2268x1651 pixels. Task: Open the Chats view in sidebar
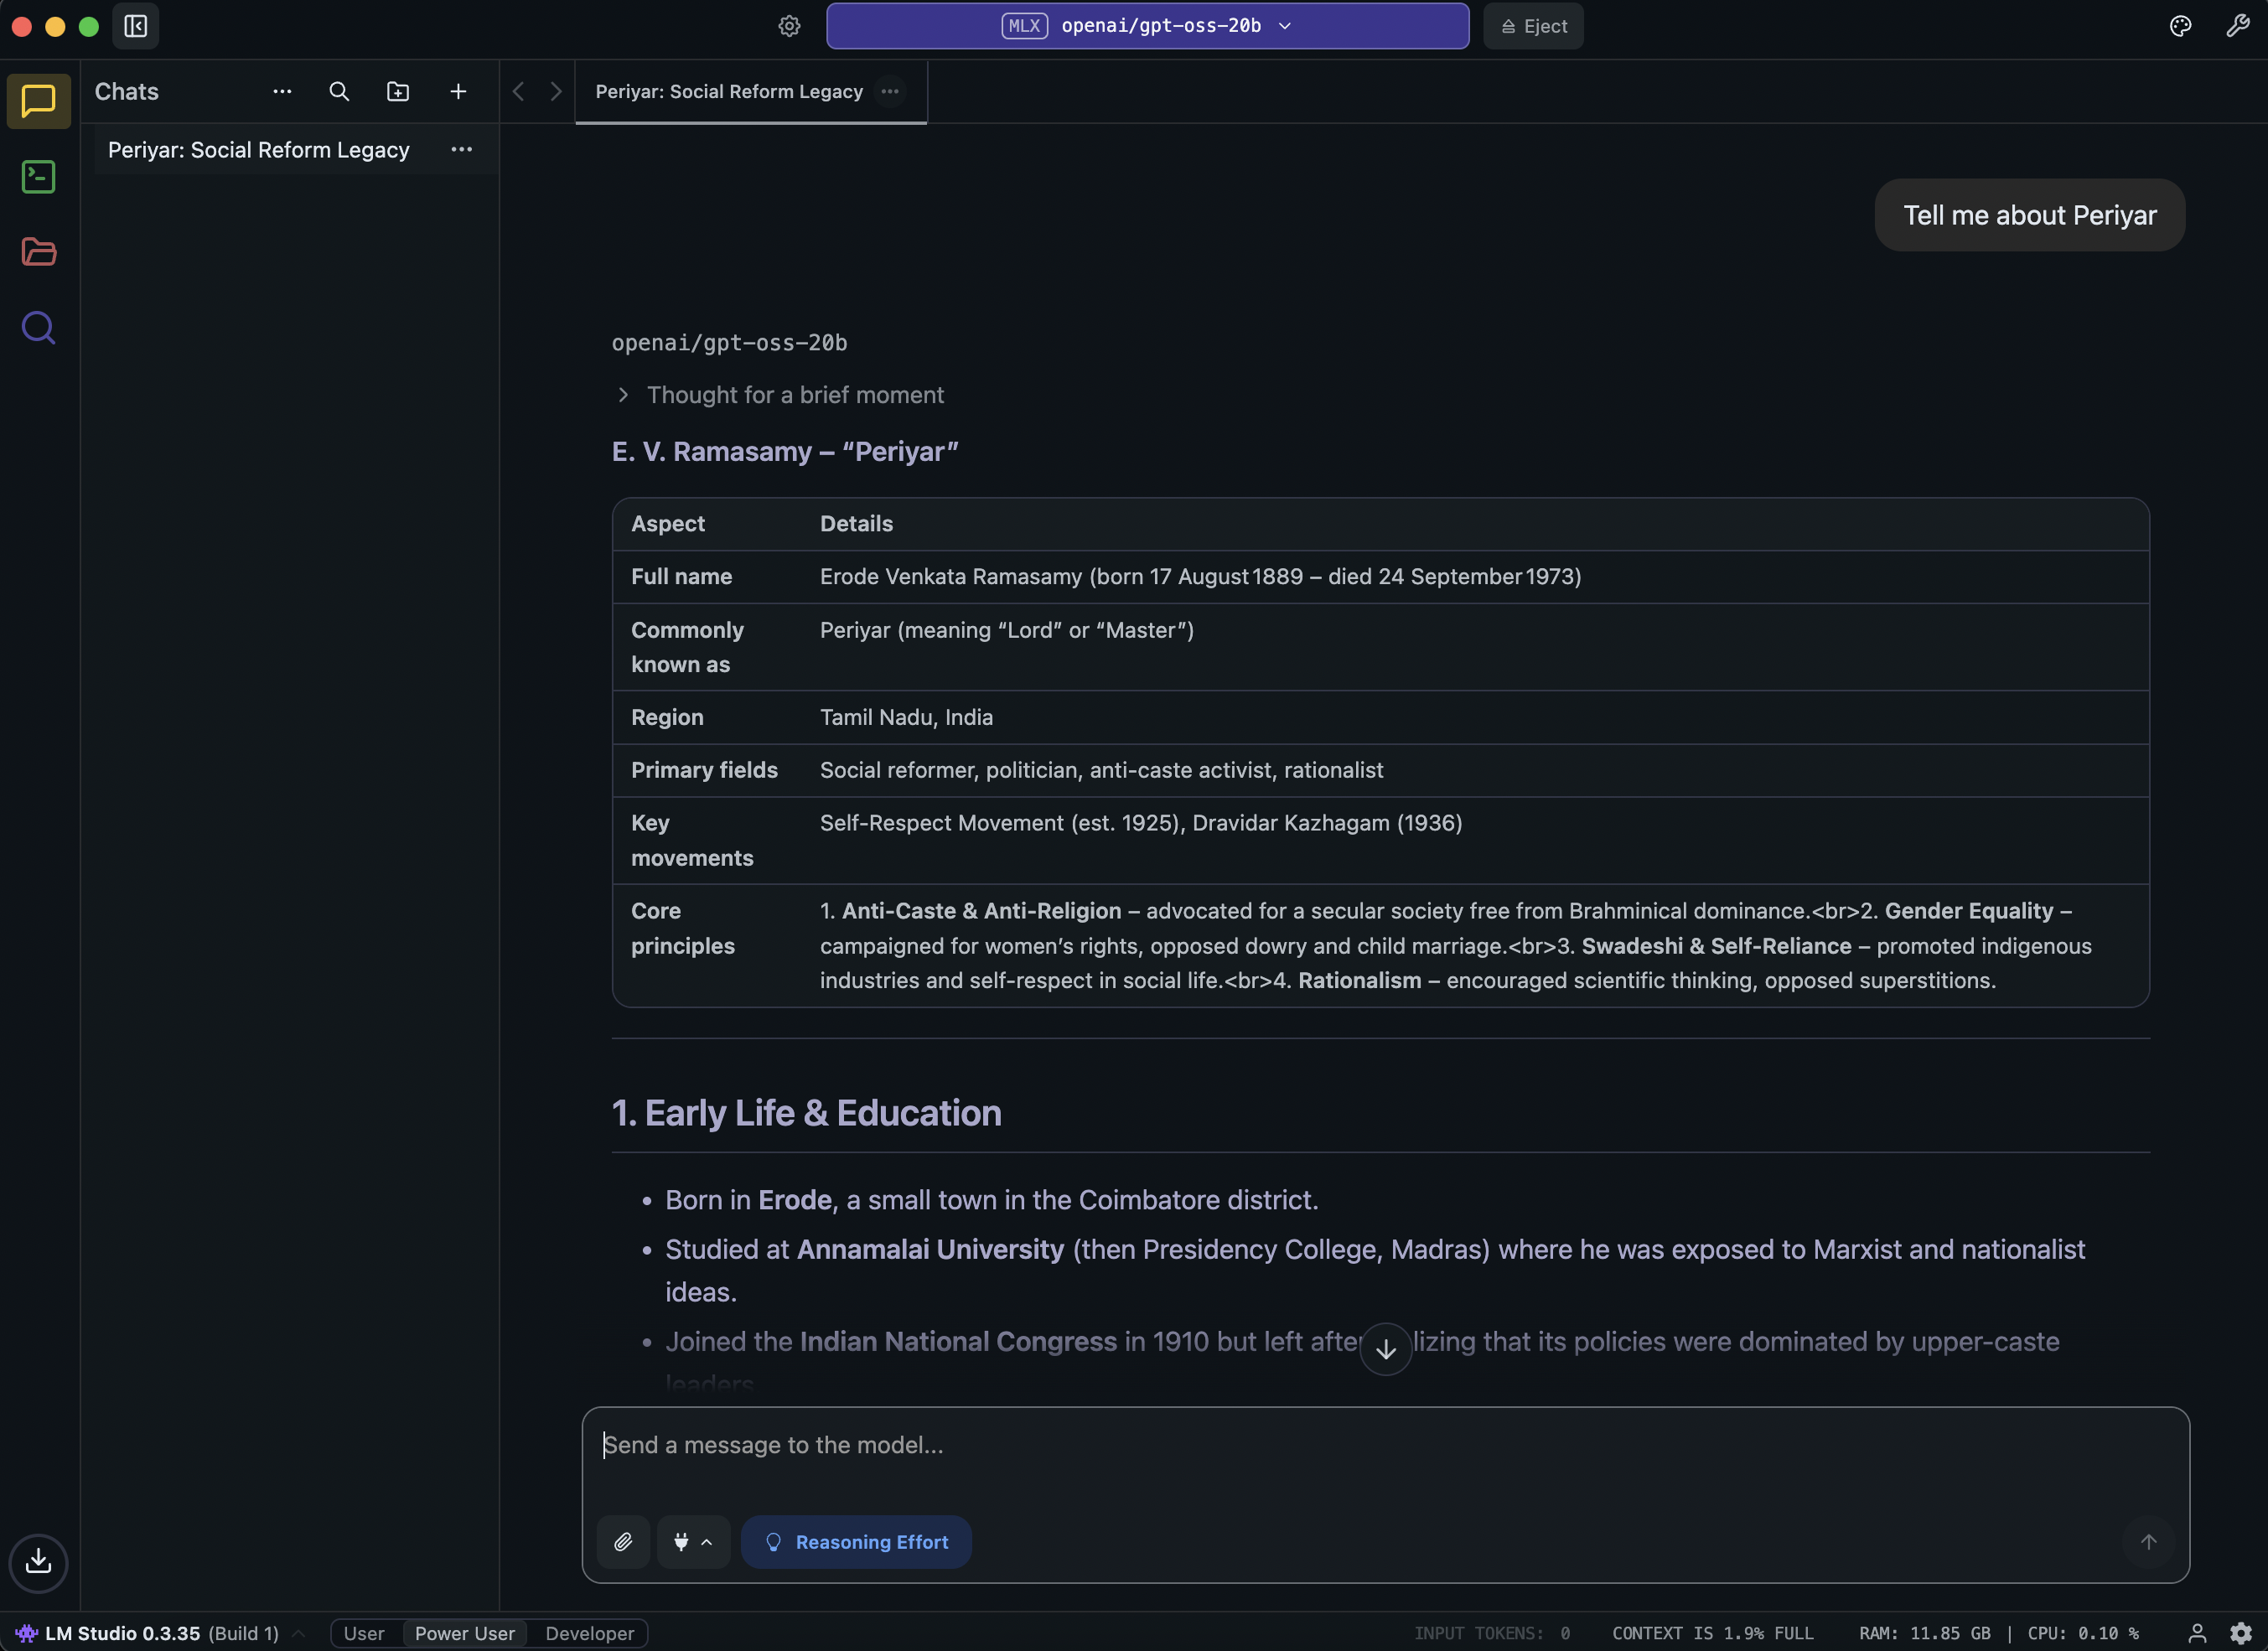38,101
